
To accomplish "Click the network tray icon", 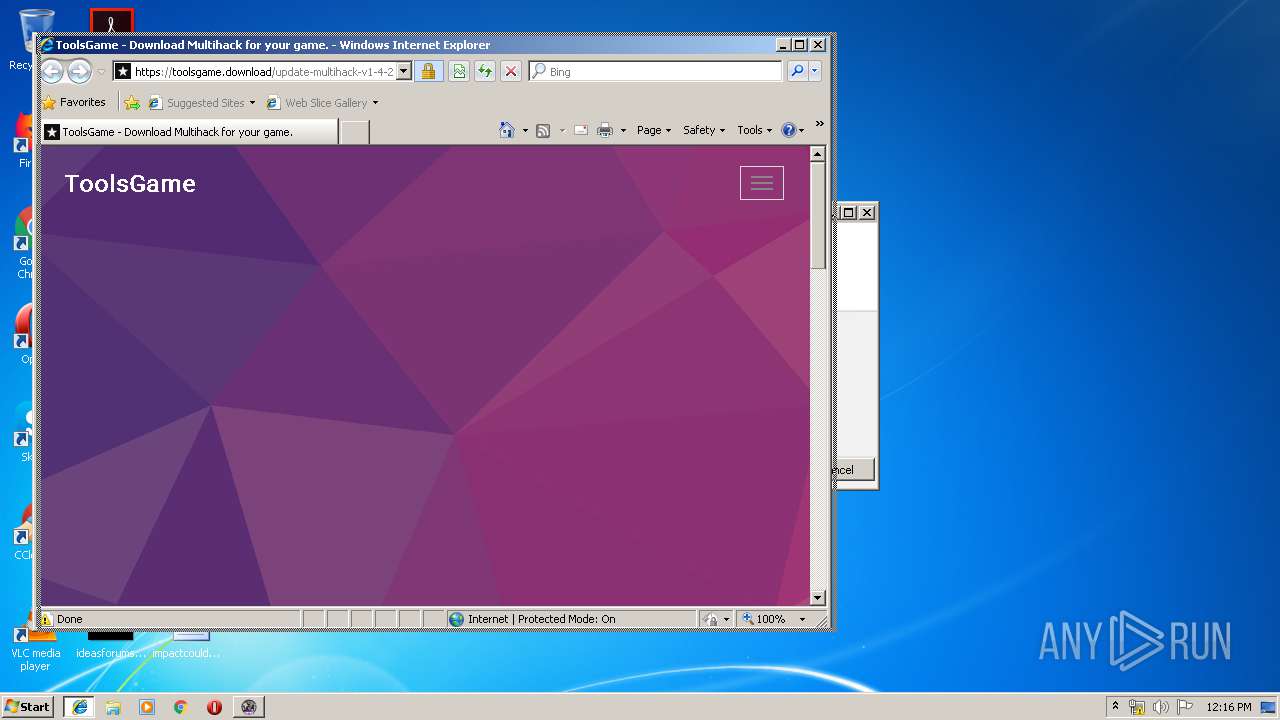I will [x=1137, y=707].
